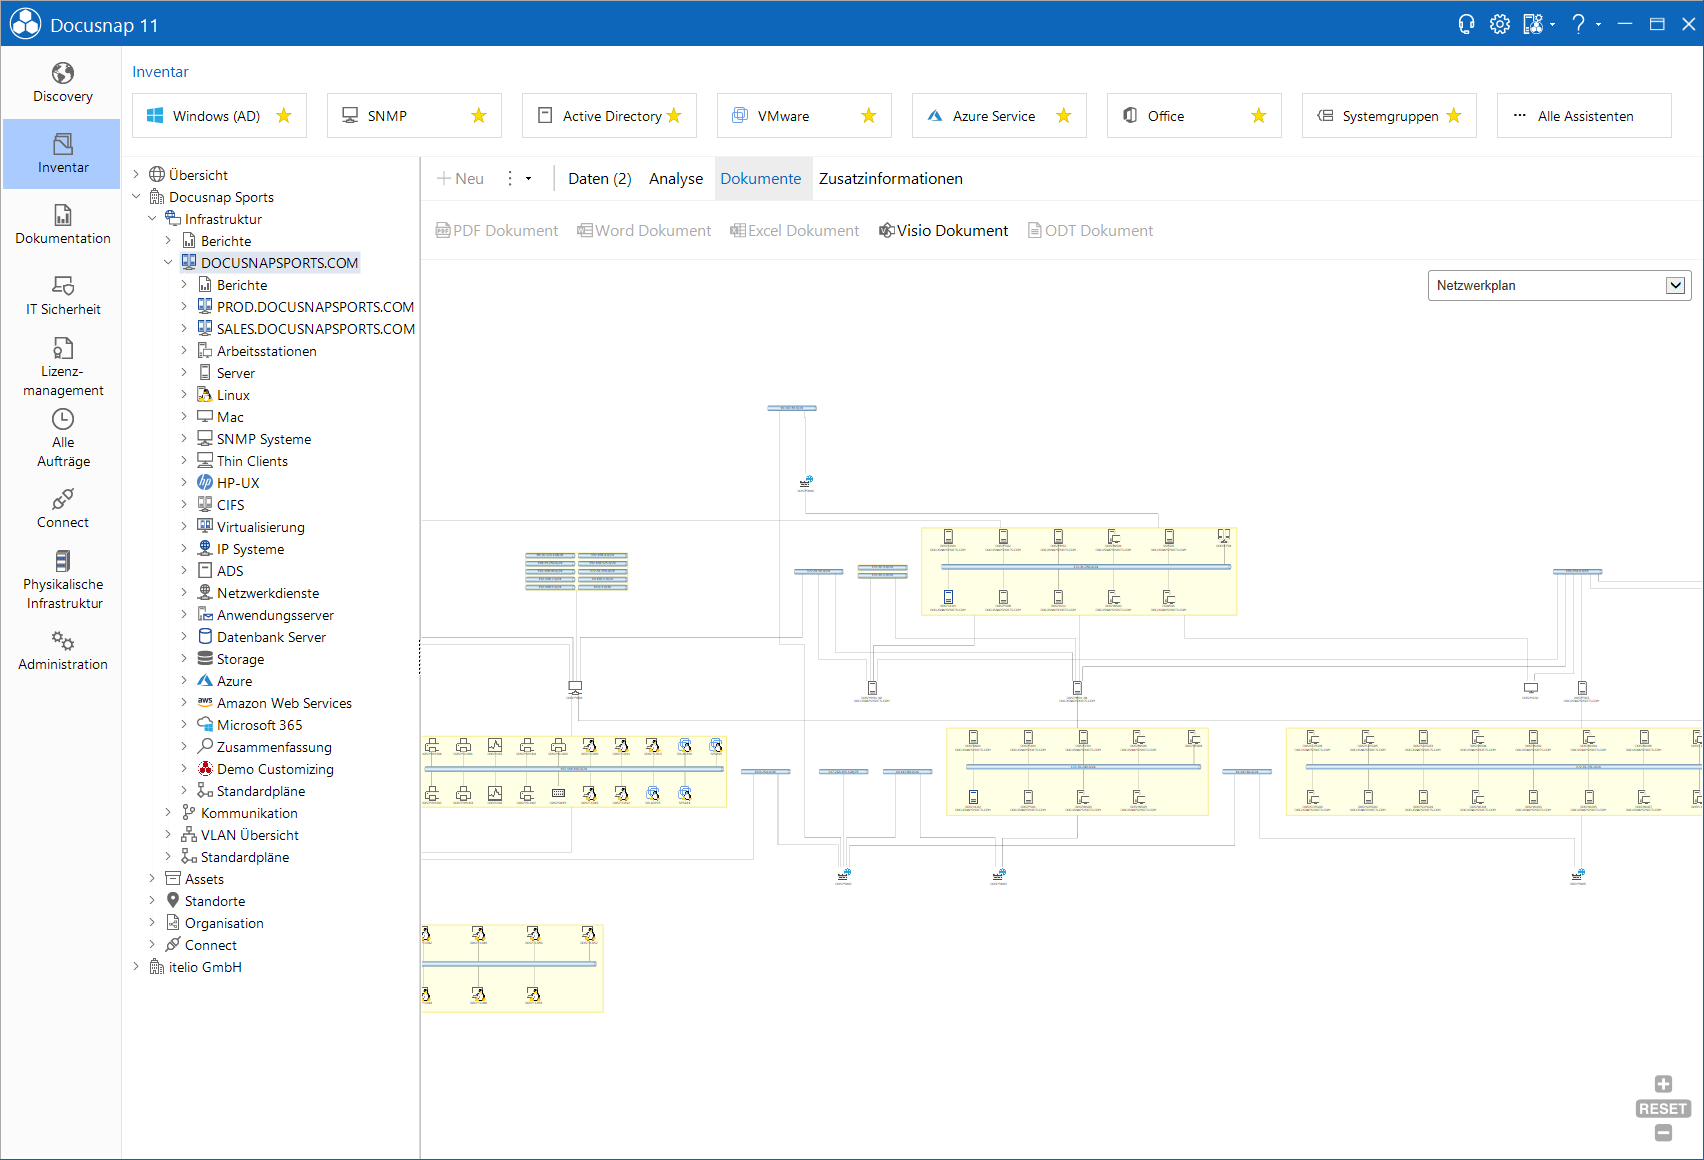Collapse the Docusnap Sports tree node
Image resolution: width=1704 pixels, height=1160 pixels.
coord(136,197)
